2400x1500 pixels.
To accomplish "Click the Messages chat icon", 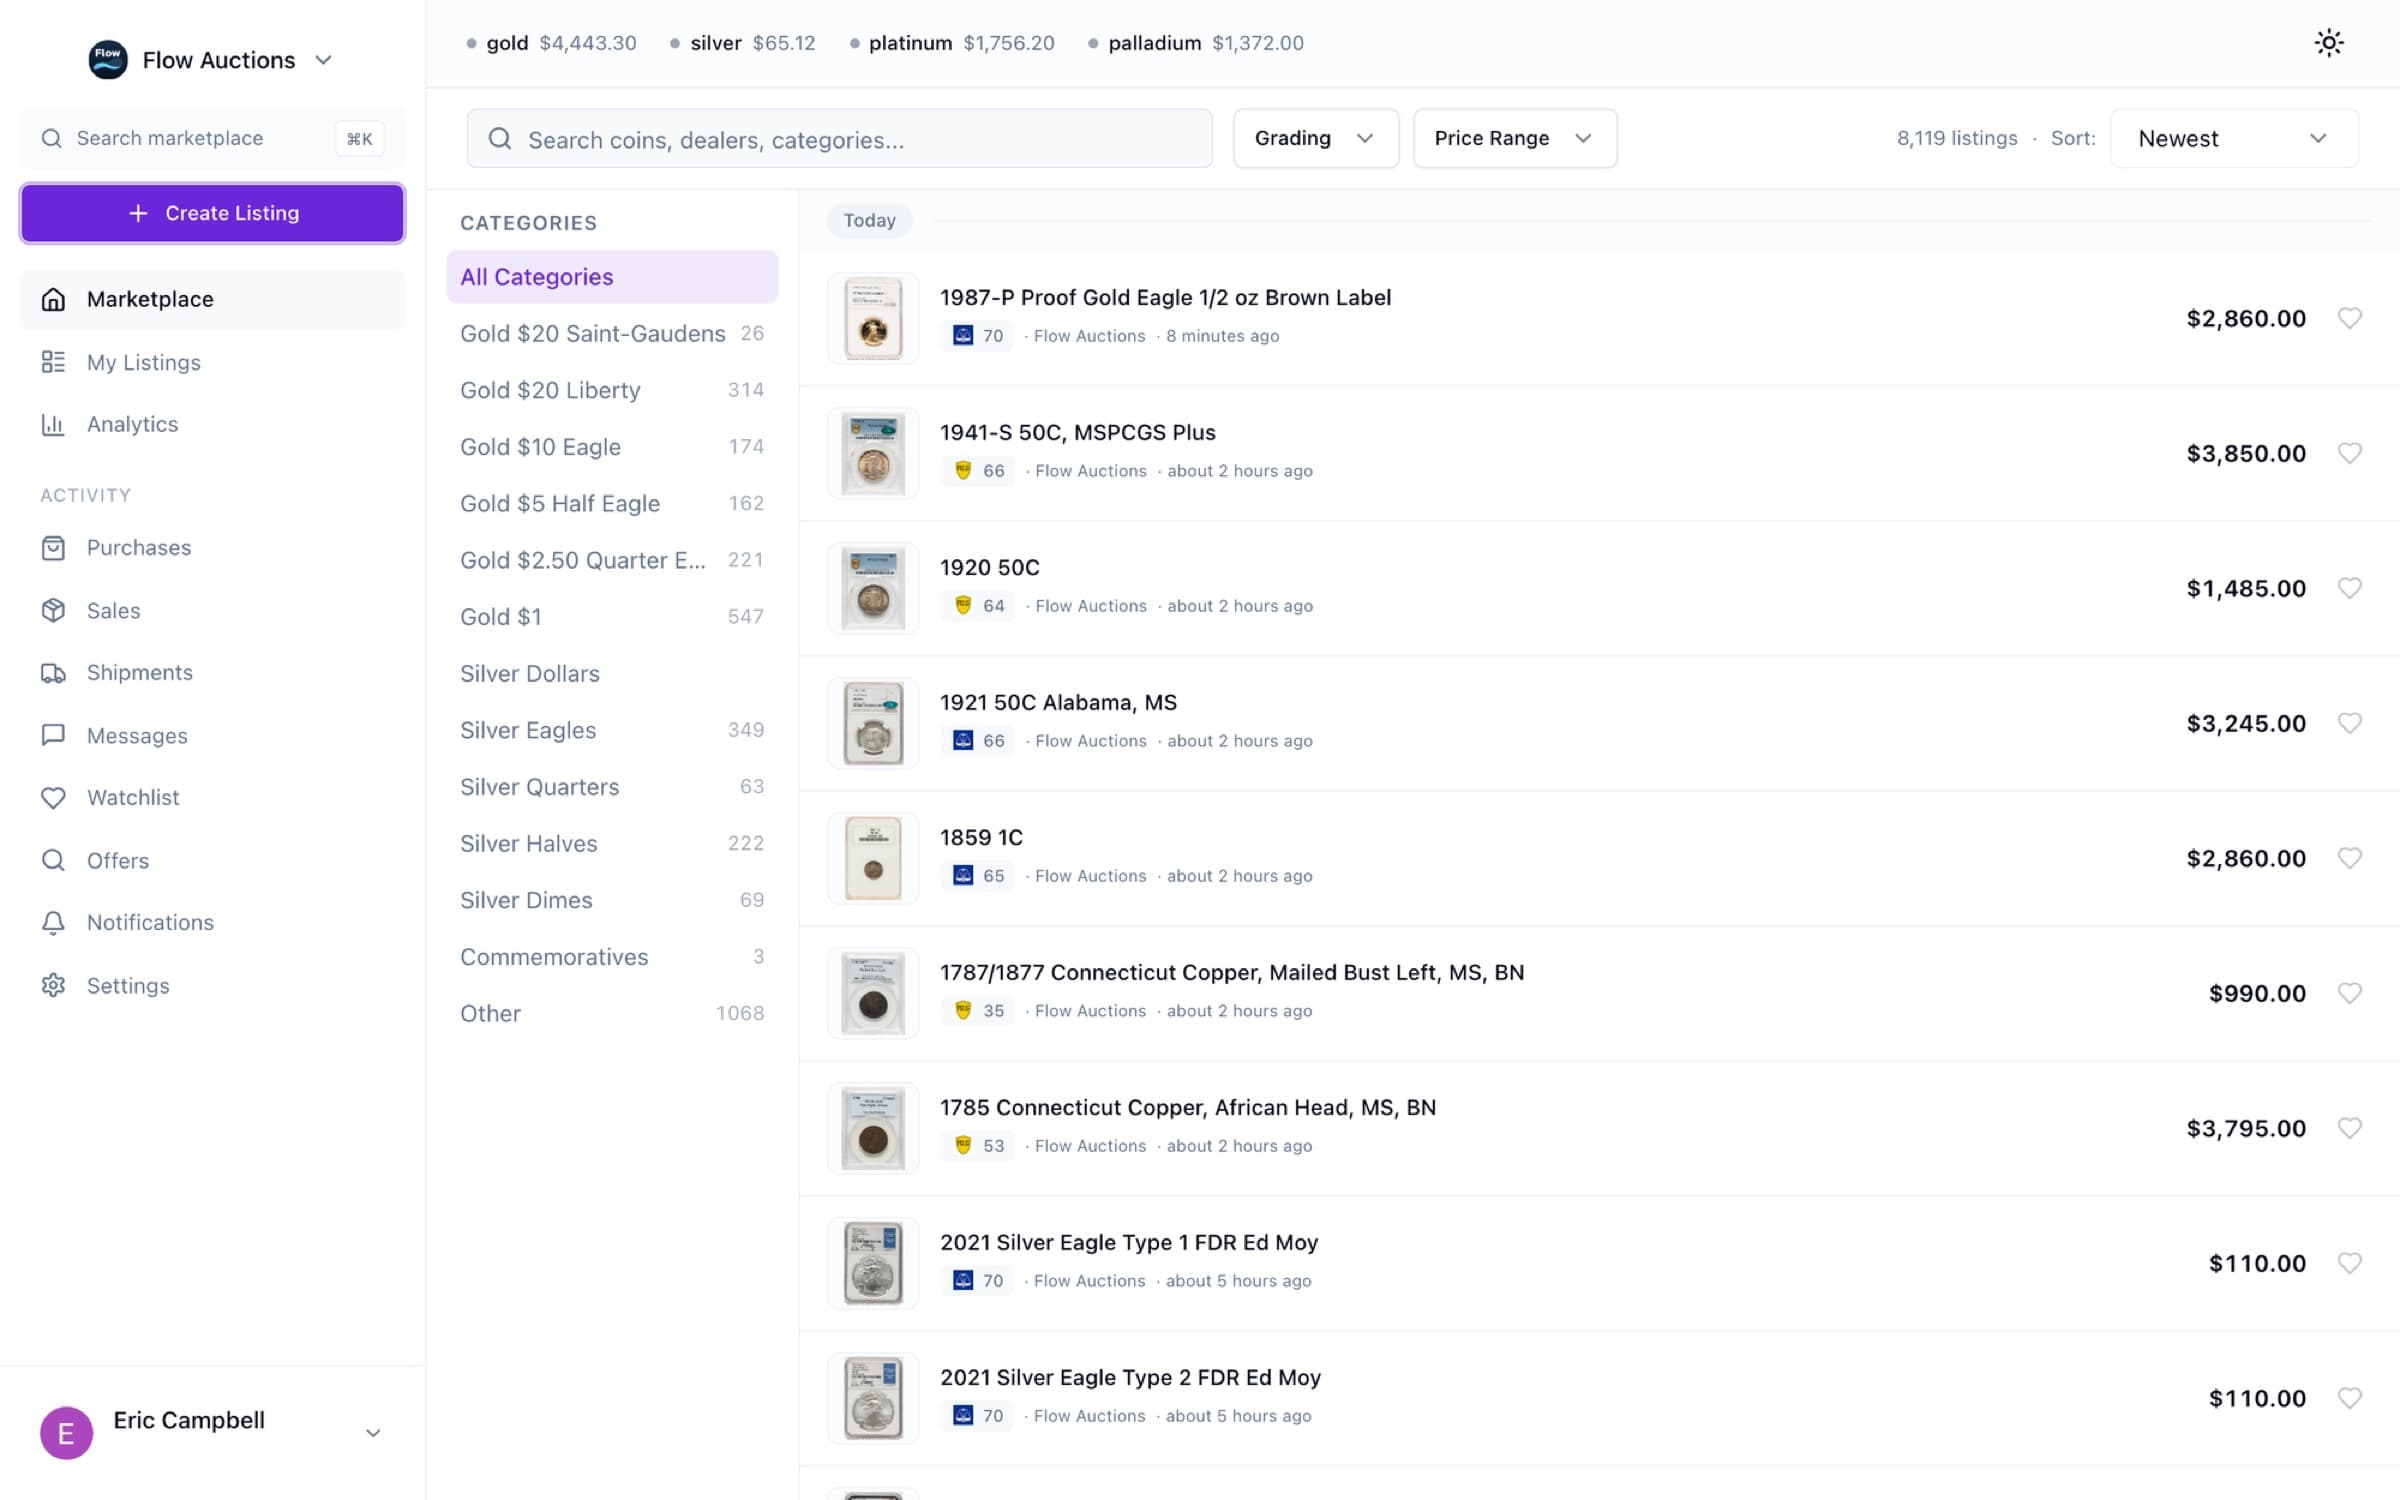I will point(53,735).
